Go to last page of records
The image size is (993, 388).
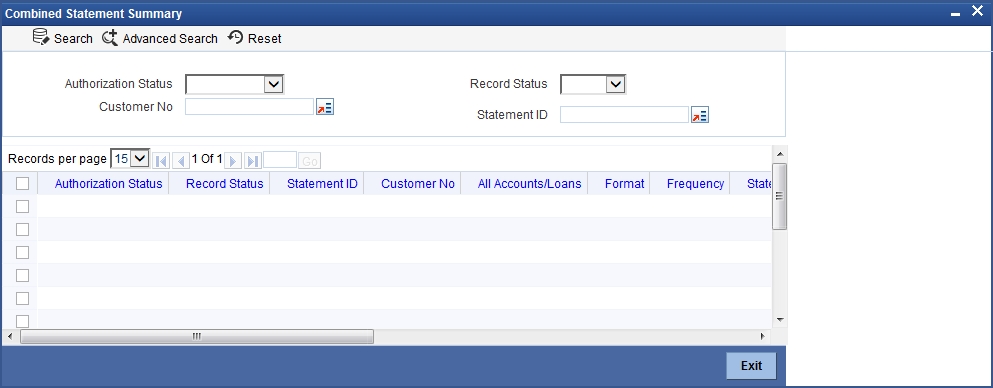(253, 161)
